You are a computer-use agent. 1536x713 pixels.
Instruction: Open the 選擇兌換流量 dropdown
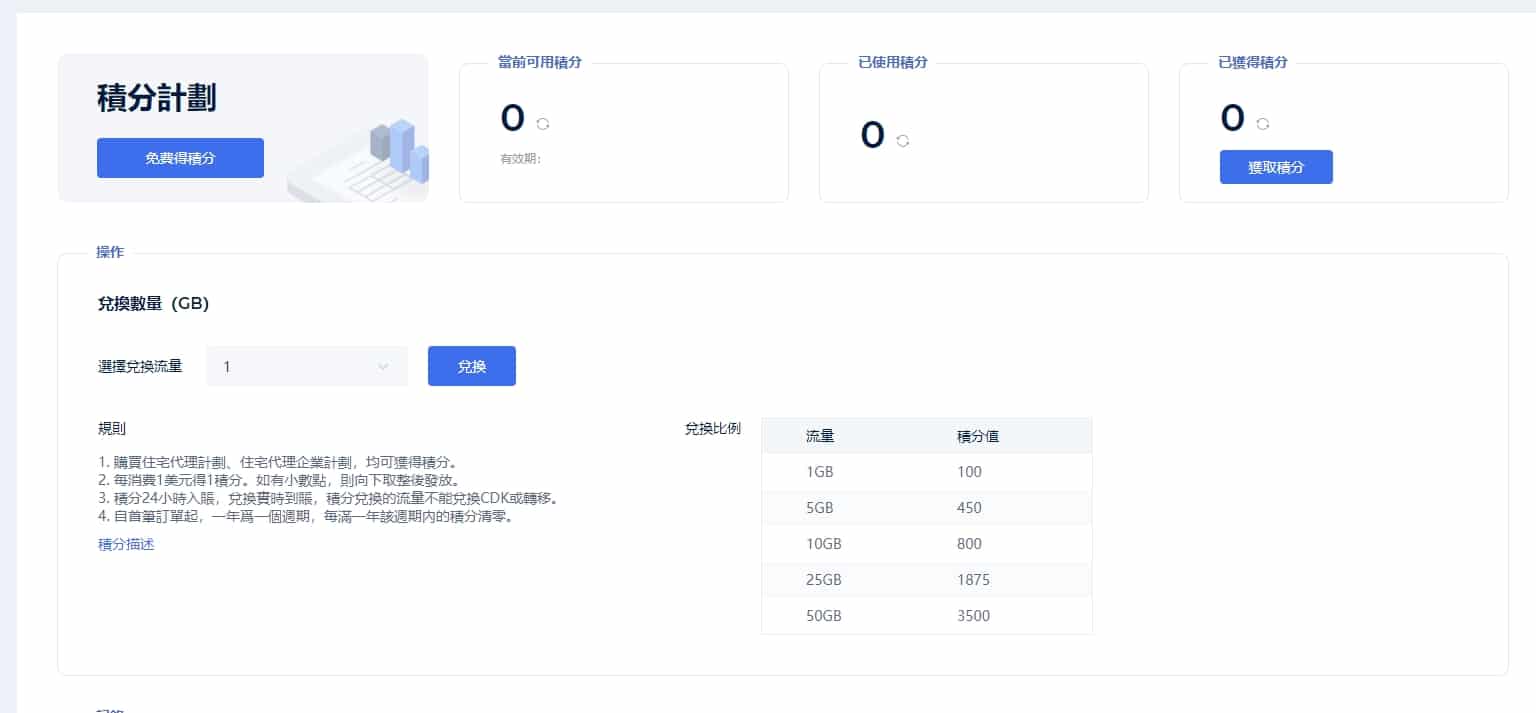point(307,366)
